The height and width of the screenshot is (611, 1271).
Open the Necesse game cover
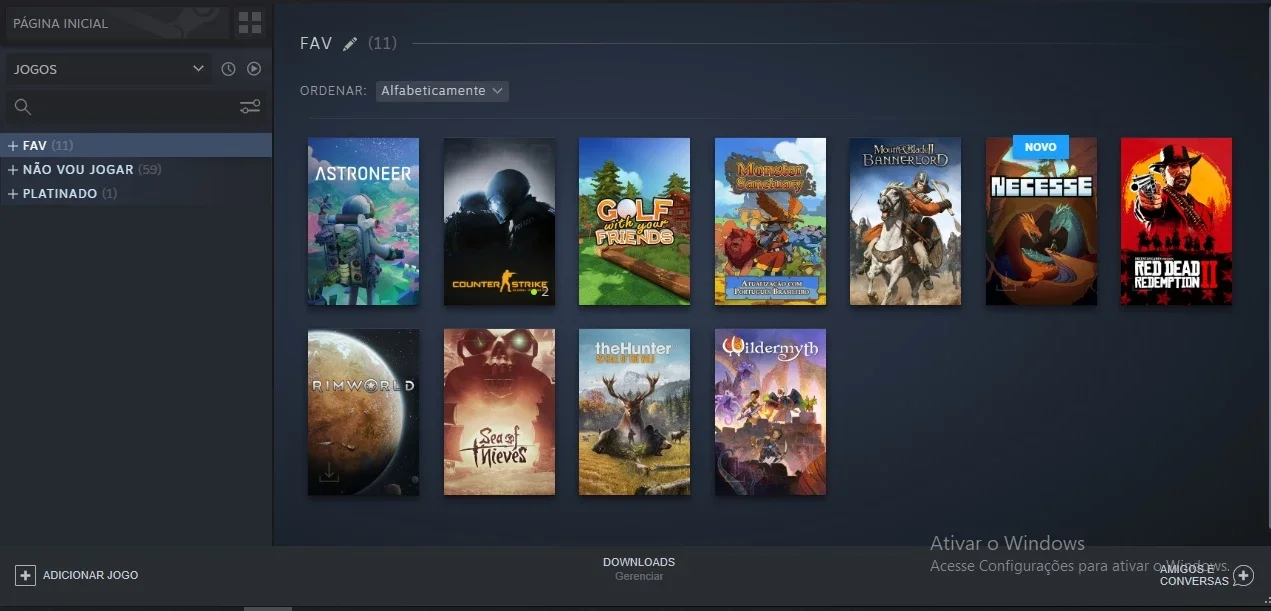(1041, 221)
